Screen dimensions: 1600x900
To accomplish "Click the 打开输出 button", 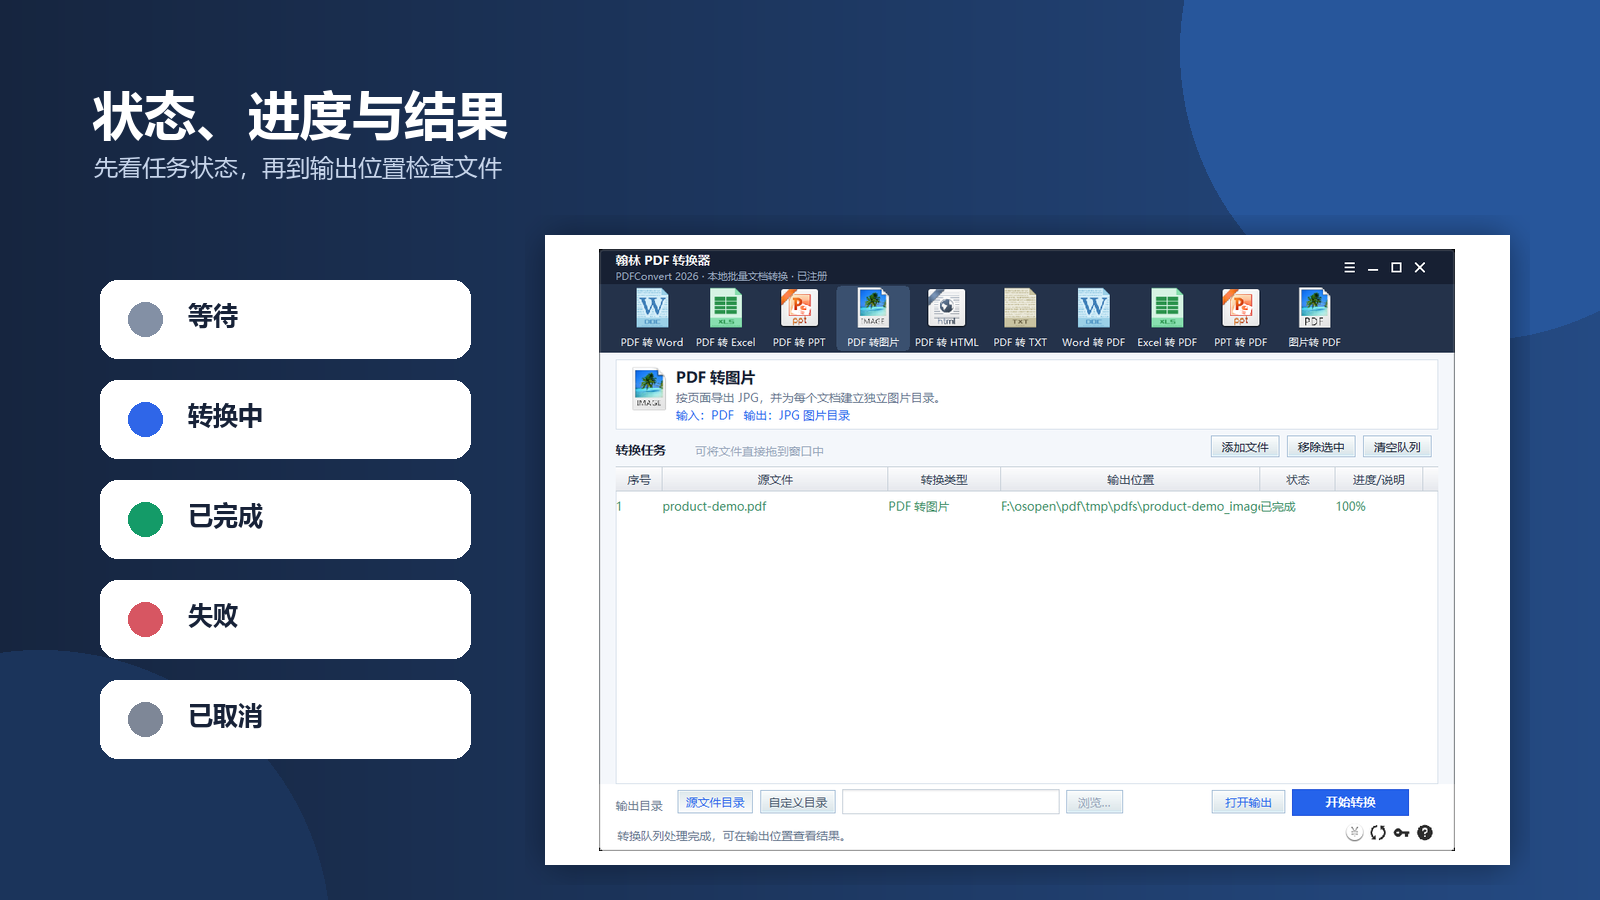I will (1248, 802).
